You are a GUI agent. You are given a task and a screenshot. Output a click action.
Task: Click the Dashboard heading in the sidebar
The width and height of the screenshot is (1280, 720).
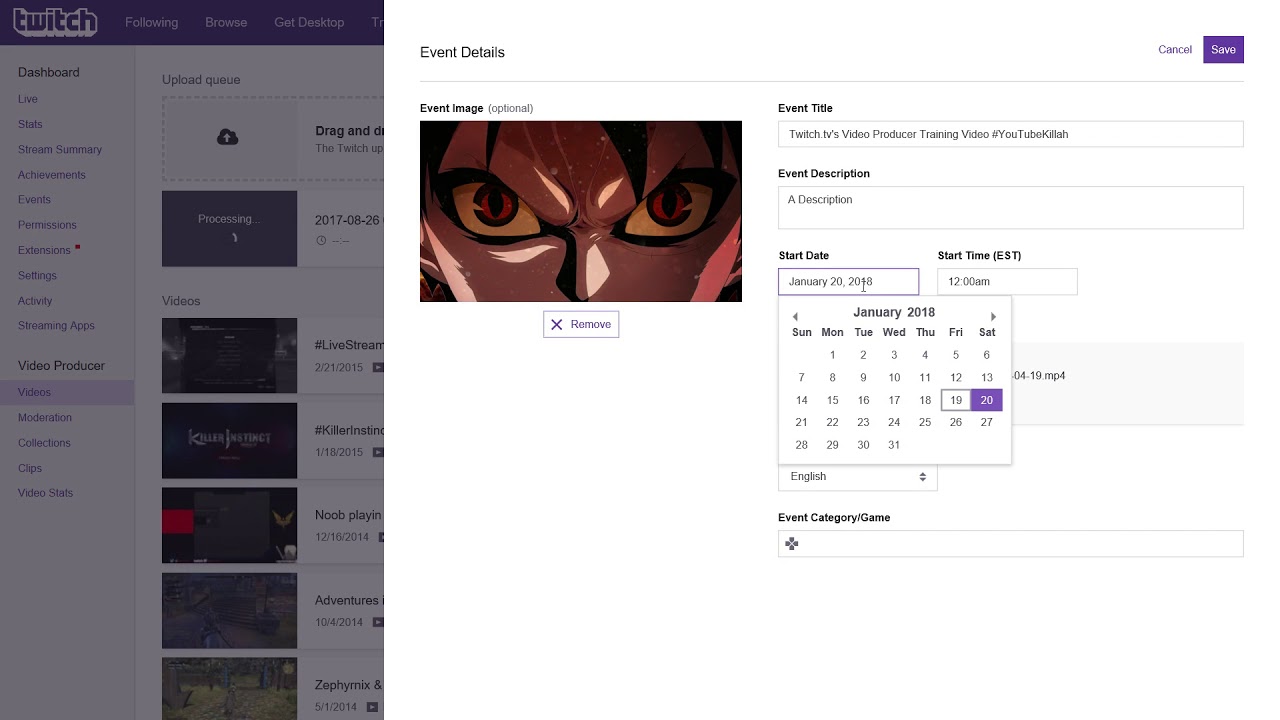click(48, 72)
